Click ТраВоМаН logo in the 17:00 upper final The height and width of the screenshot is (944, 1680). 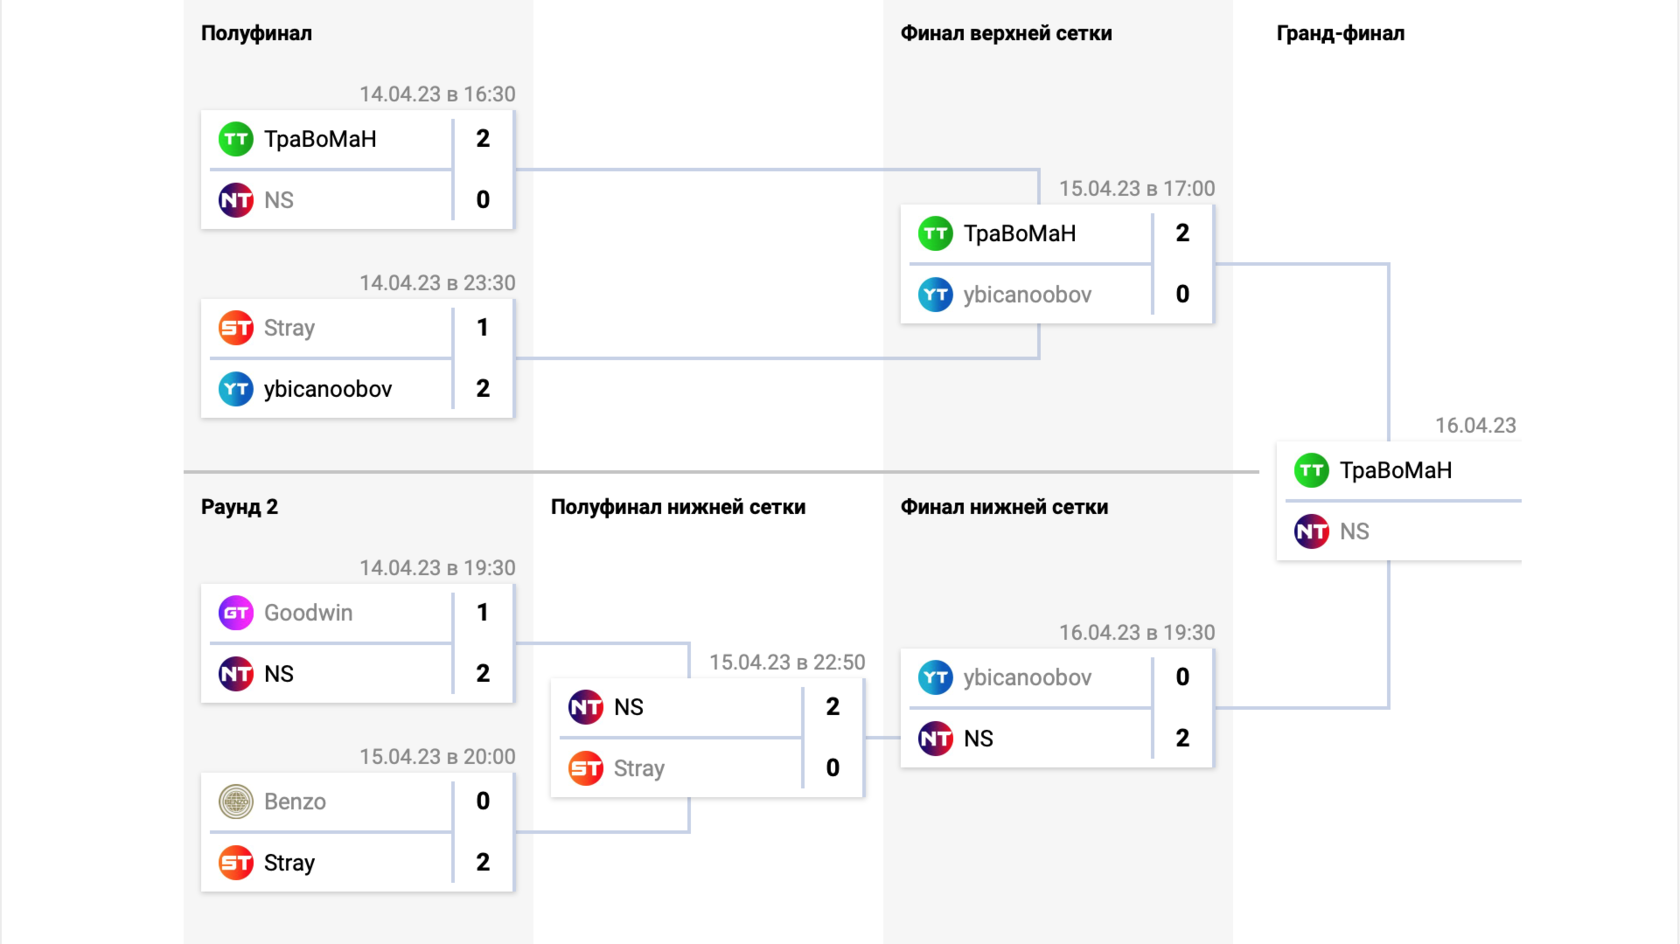(935, 234)
